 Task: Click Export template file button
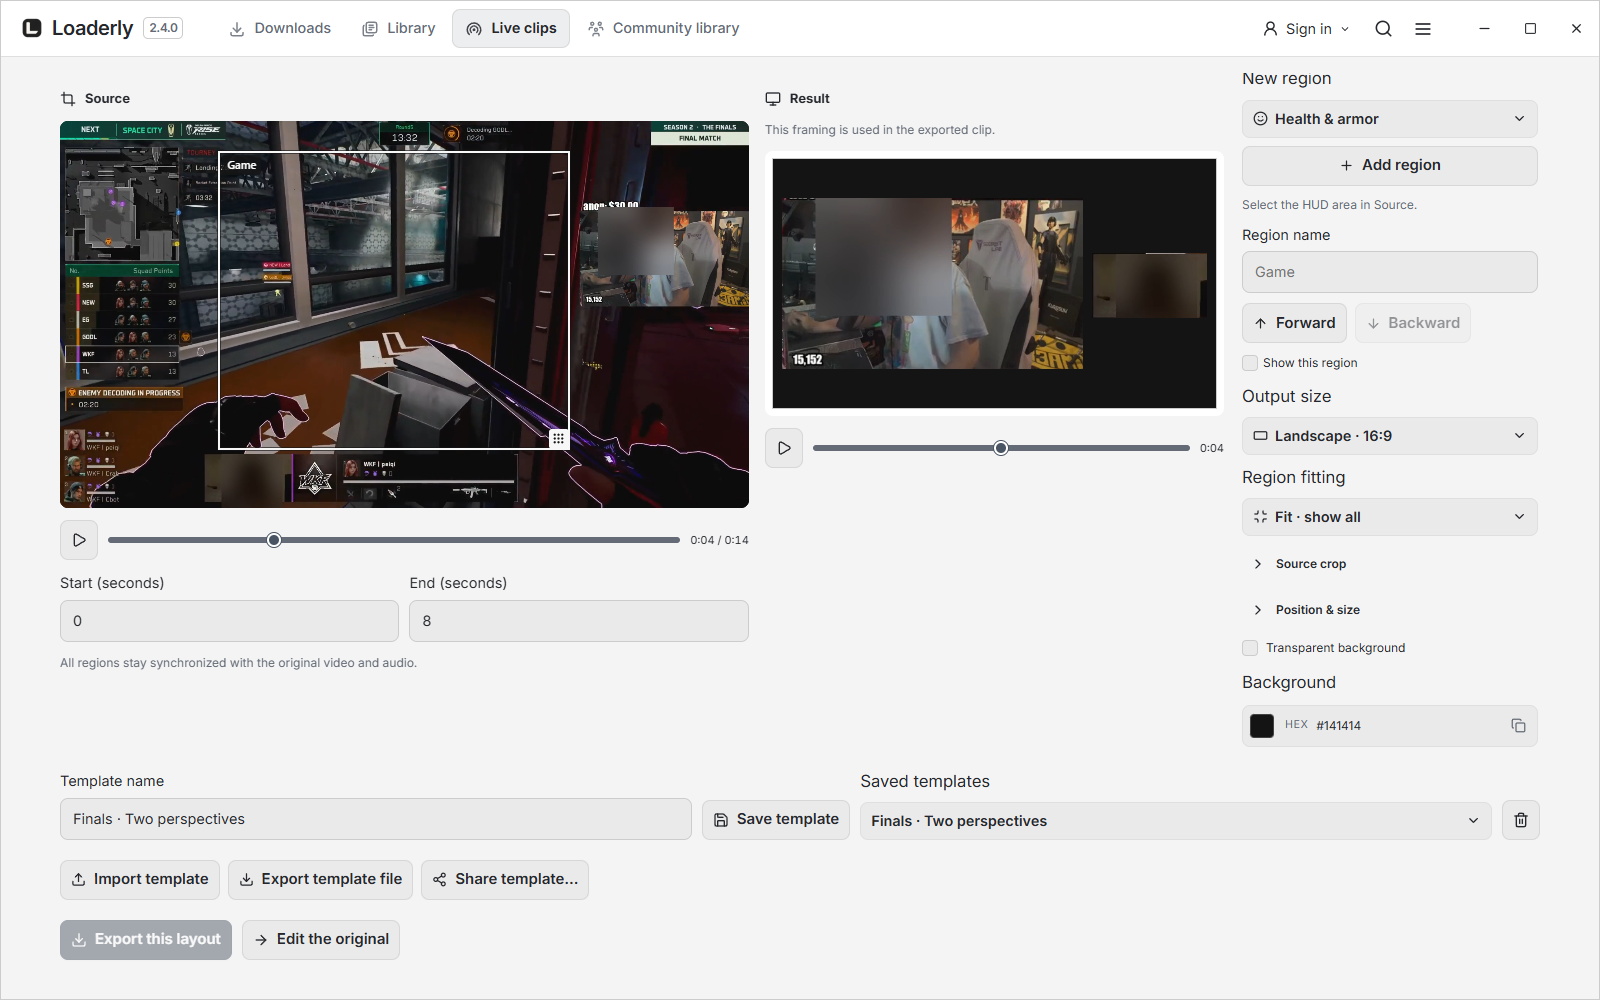tap(320, 880)
